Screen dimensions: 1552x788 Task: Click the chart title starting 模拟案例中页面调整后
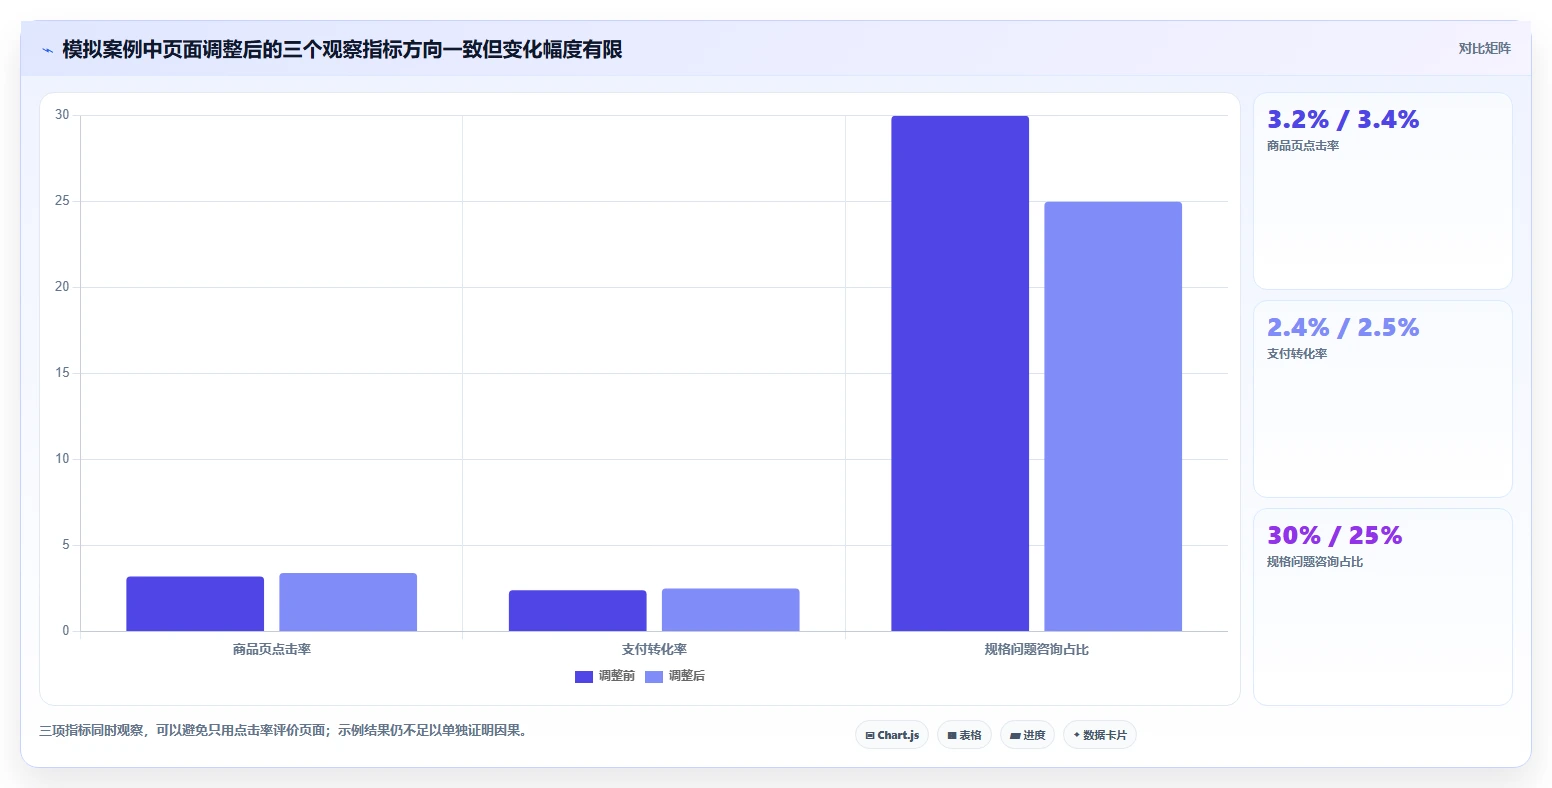click(x=342, y=49)
